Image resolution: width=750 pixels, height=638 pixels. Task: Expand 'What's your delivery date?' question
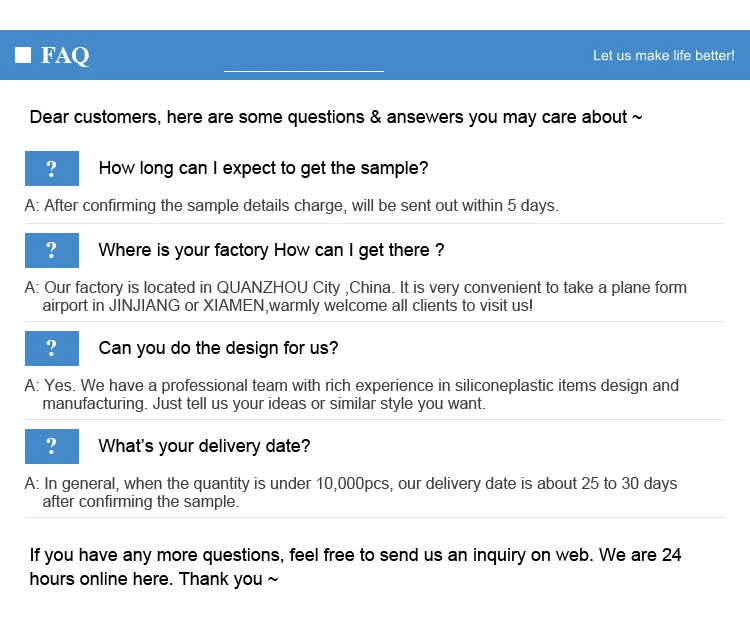(204, 446)
